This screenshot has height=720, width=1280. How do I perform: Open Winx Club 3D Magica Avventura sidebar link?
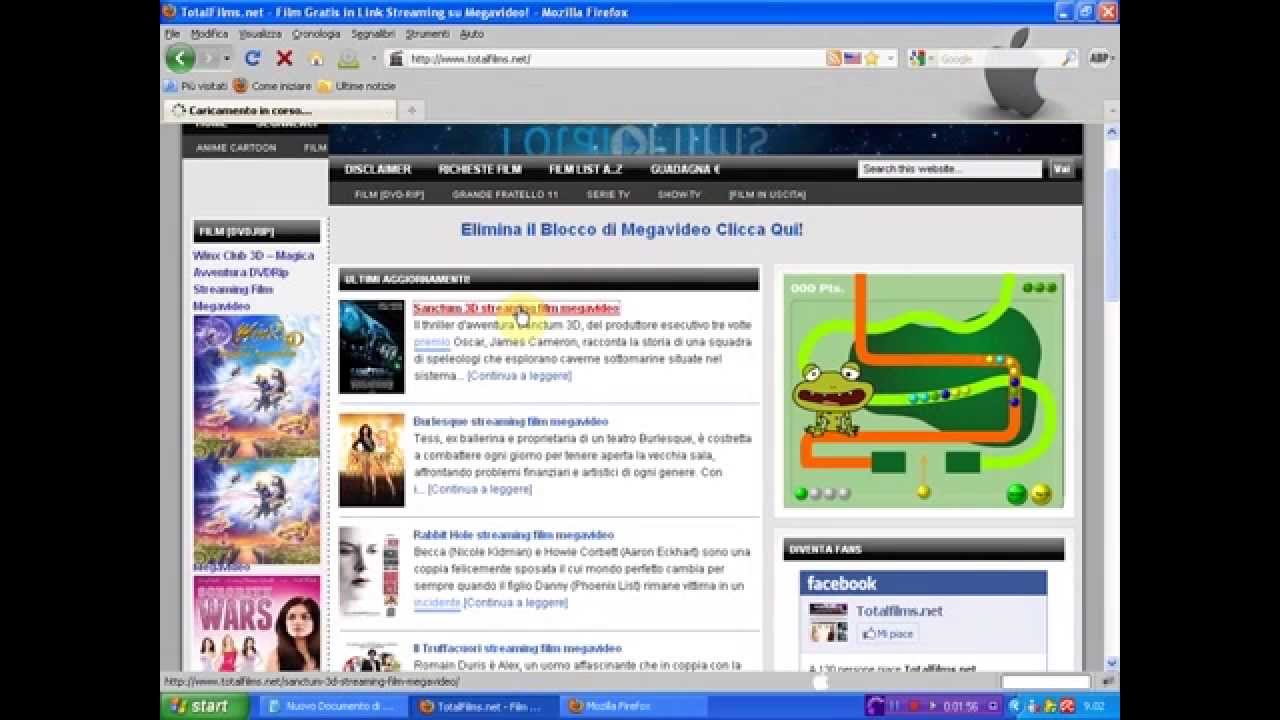(x=254, y=281)
